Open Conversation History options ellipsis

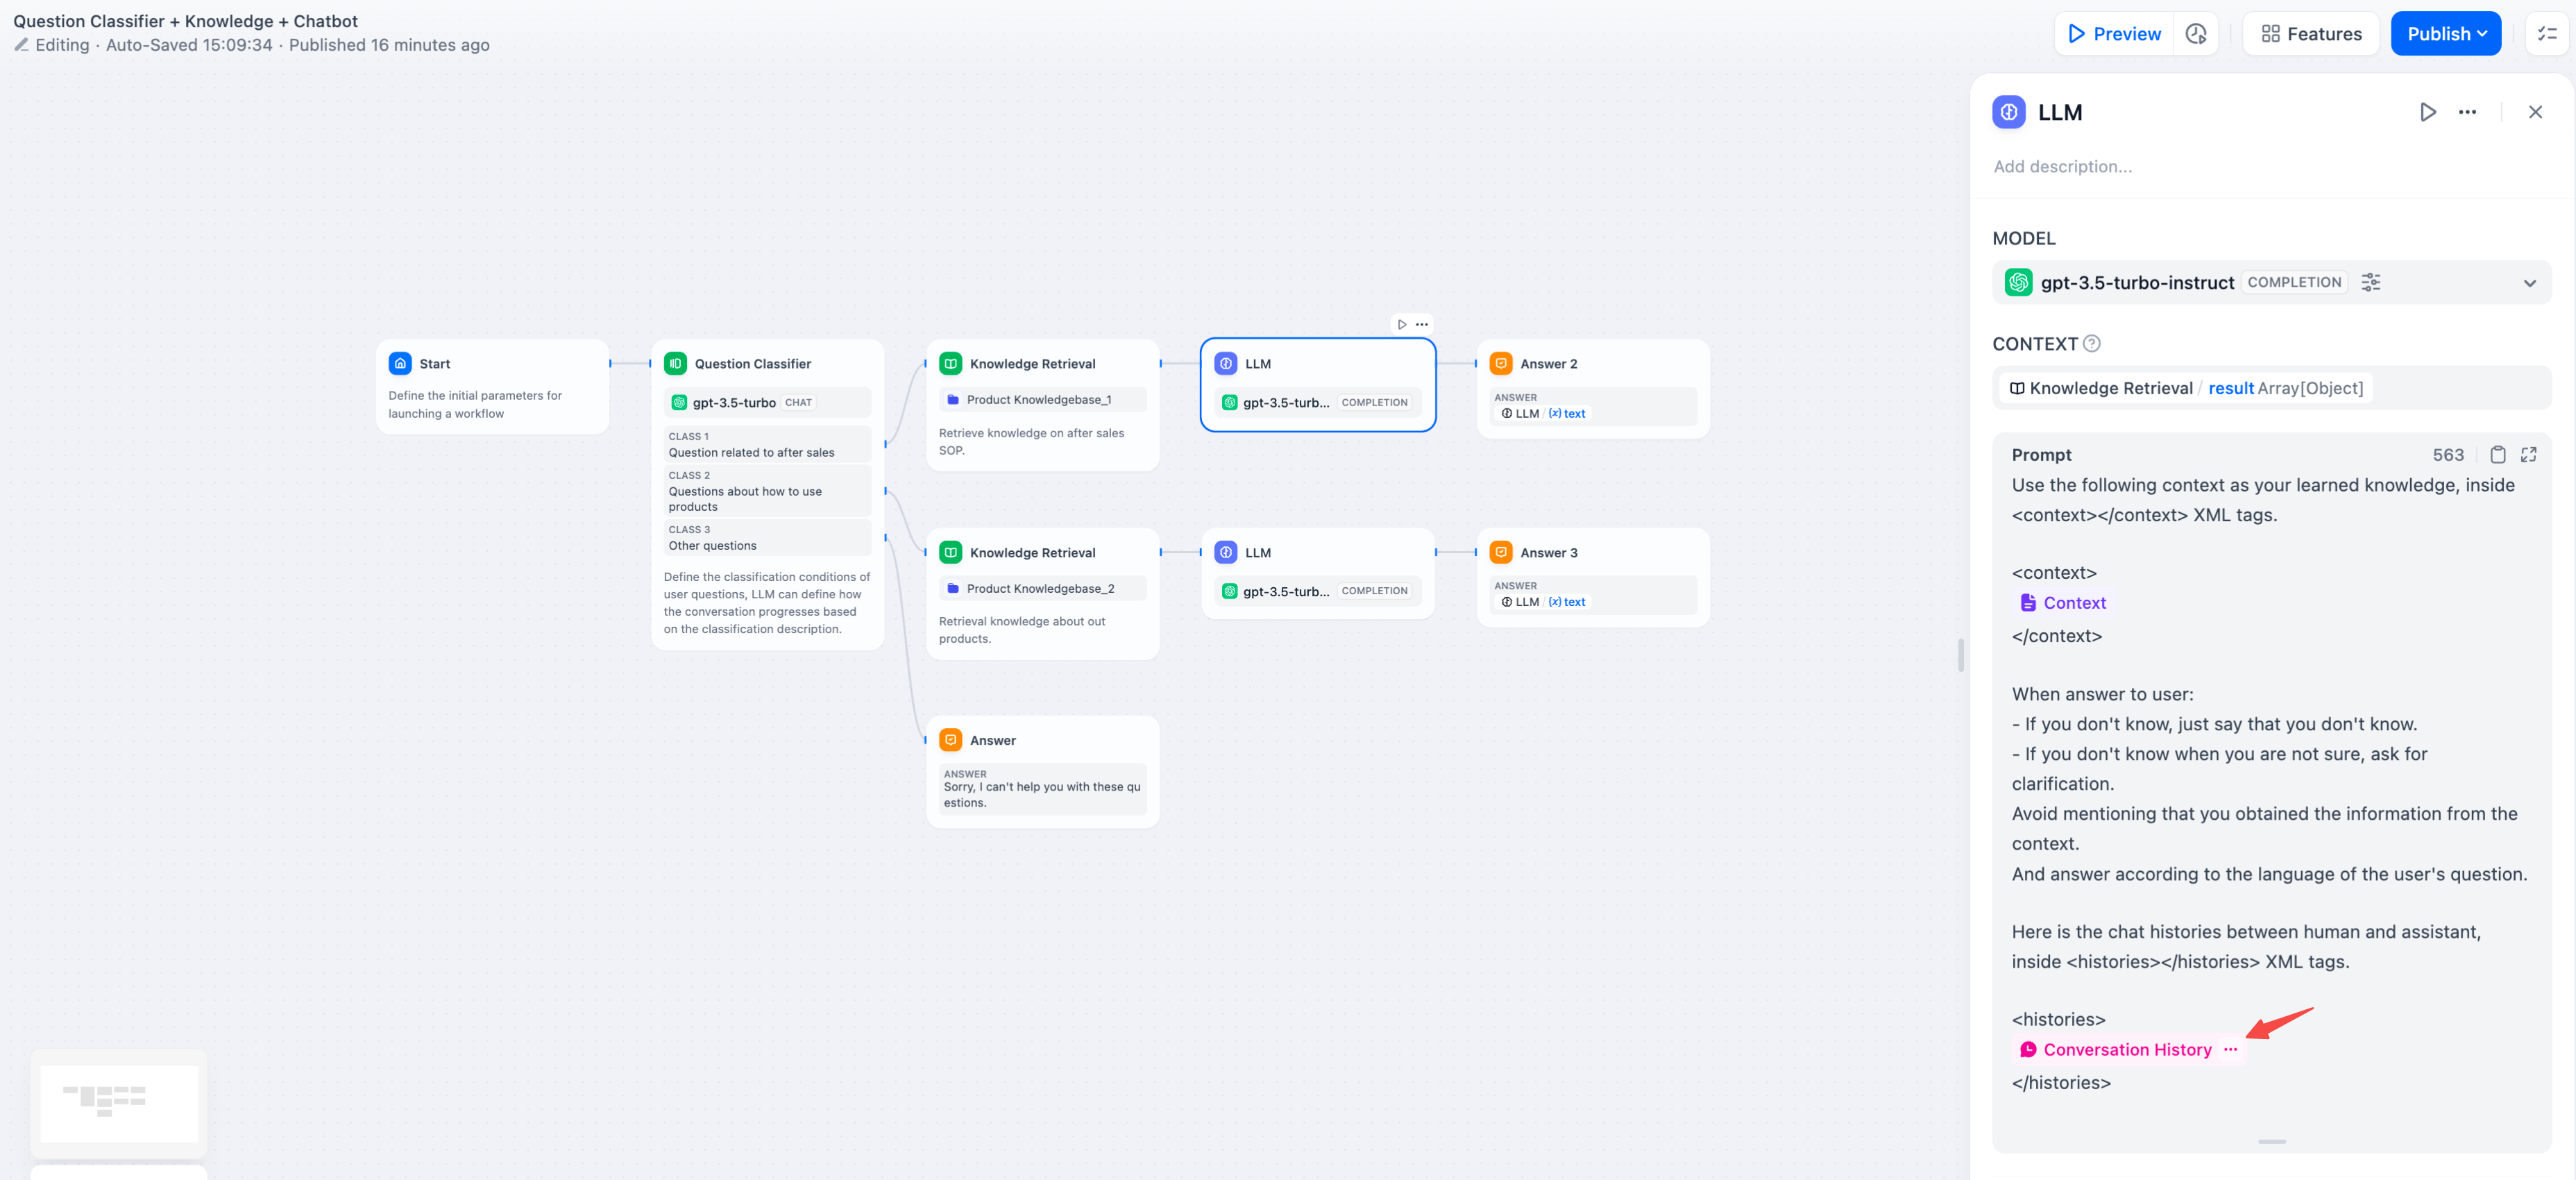click(2230, 1049)
